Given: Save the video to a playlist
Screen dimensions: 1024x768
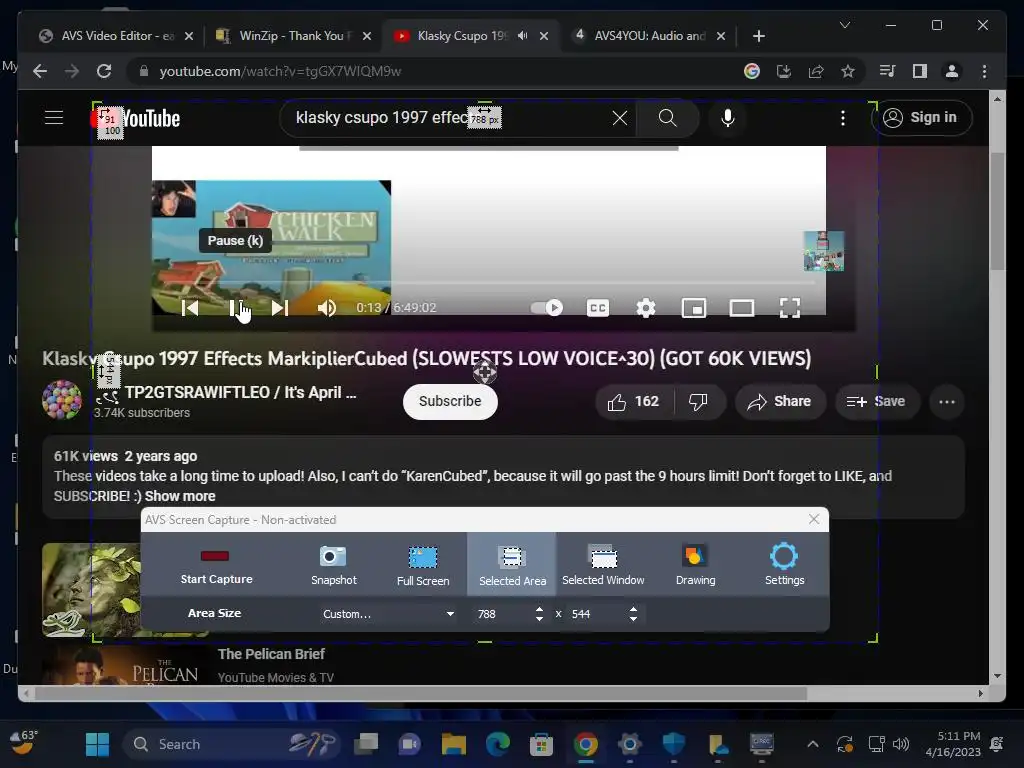Looking at the screenshot, I should (x=876, y=401).
